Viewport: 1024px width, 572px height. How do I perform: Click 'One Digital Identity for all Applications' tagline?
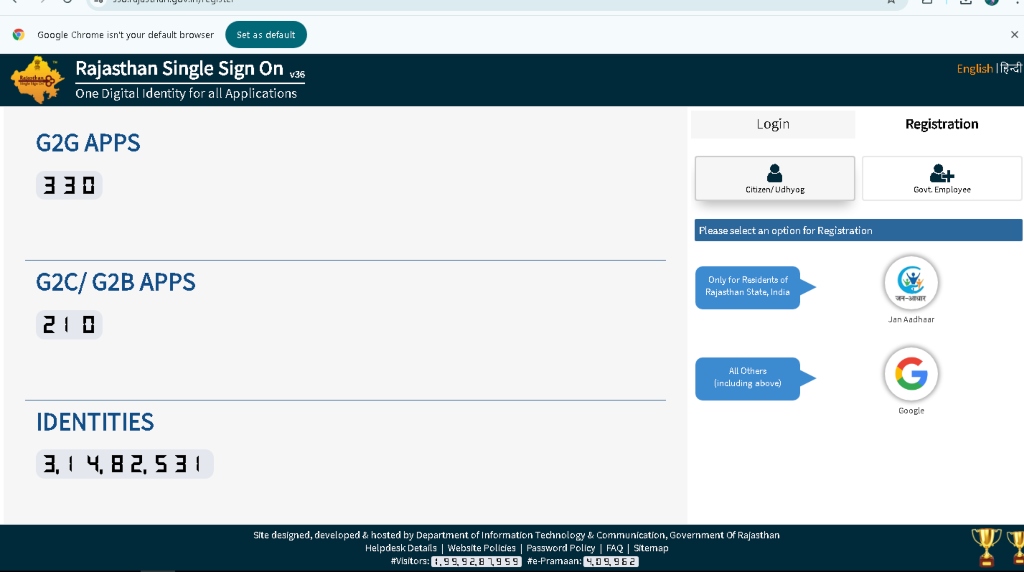186,93
